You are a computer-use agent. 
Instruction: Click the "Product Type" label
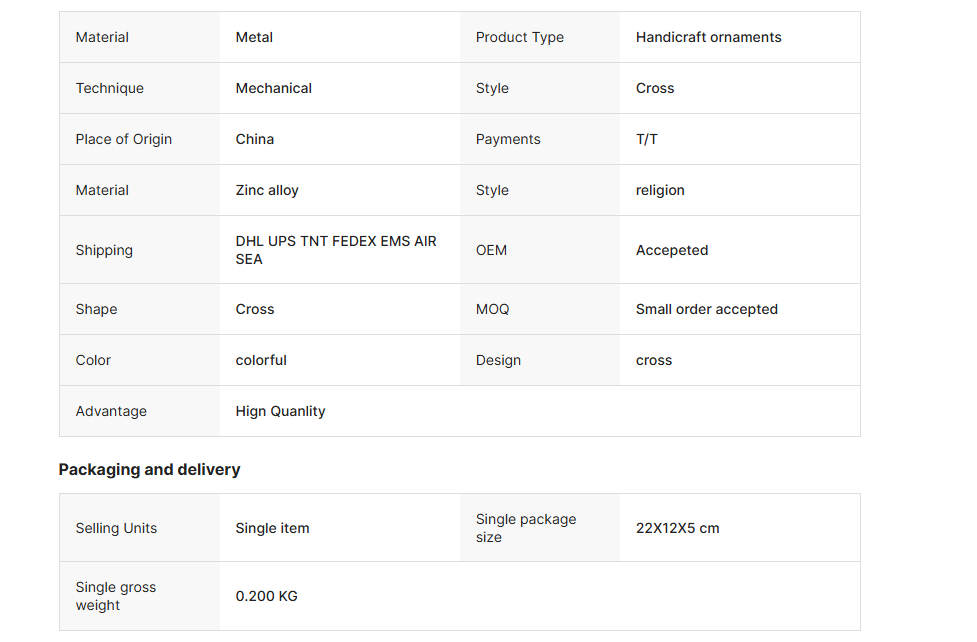[519, 37]
